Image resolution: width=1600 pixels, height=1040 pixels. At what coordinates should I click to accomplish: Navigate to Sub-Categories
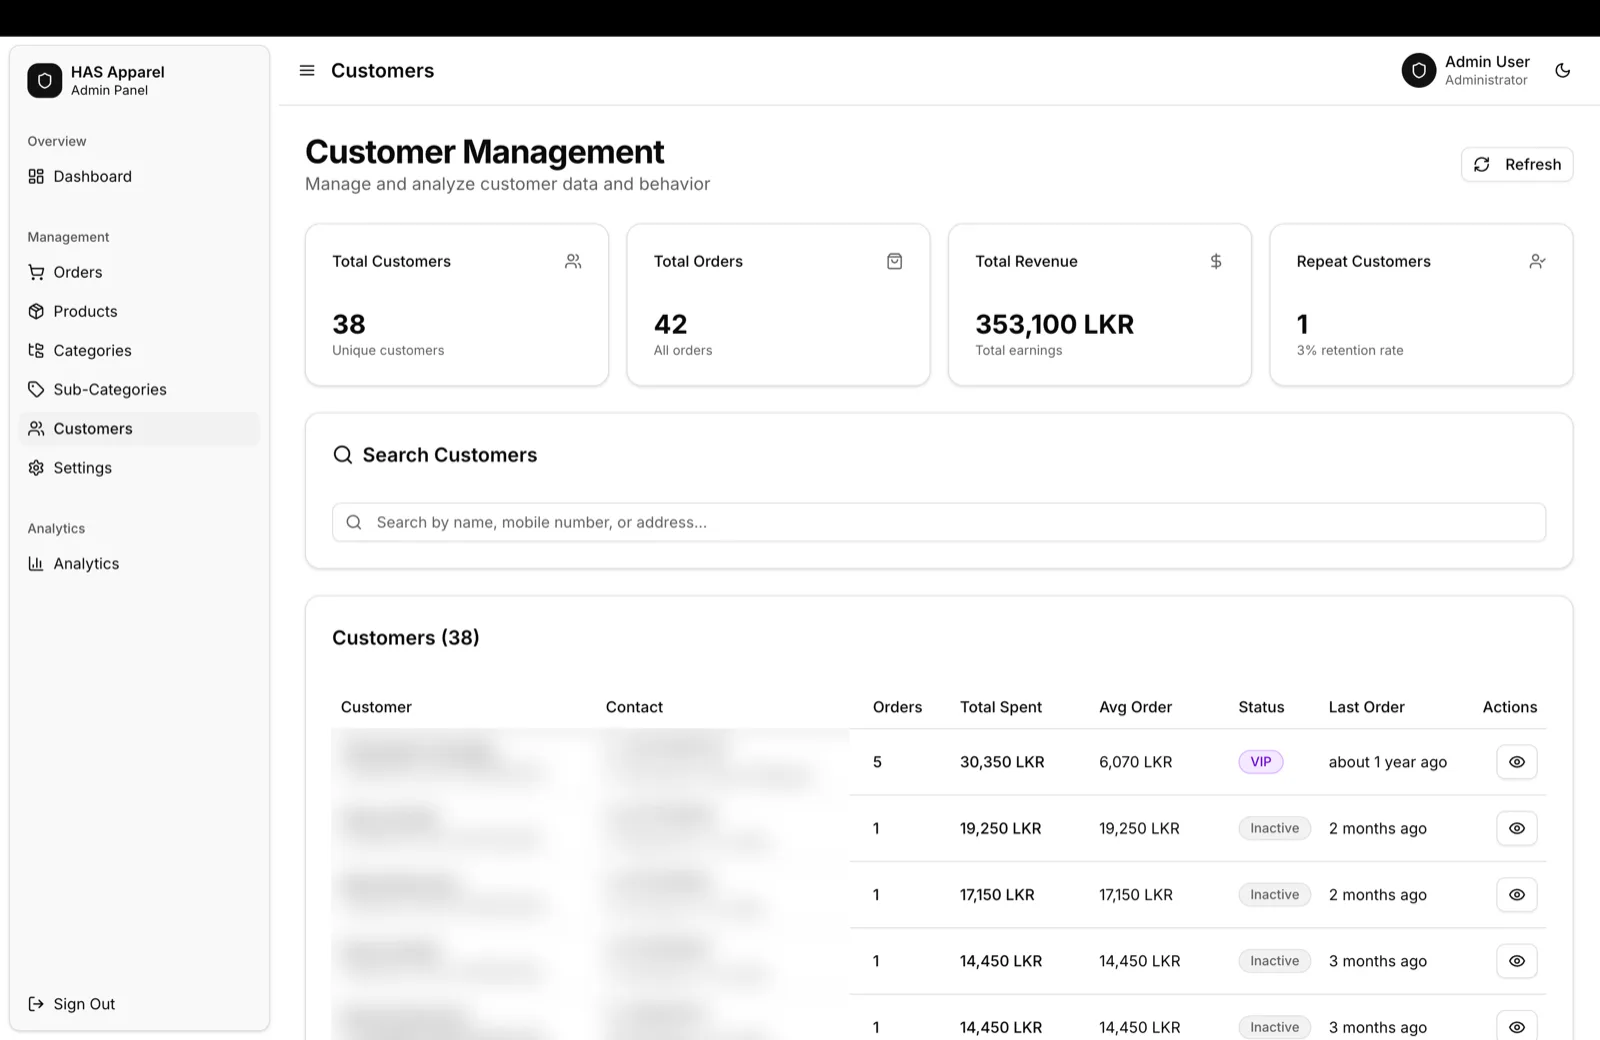[139, 389]
